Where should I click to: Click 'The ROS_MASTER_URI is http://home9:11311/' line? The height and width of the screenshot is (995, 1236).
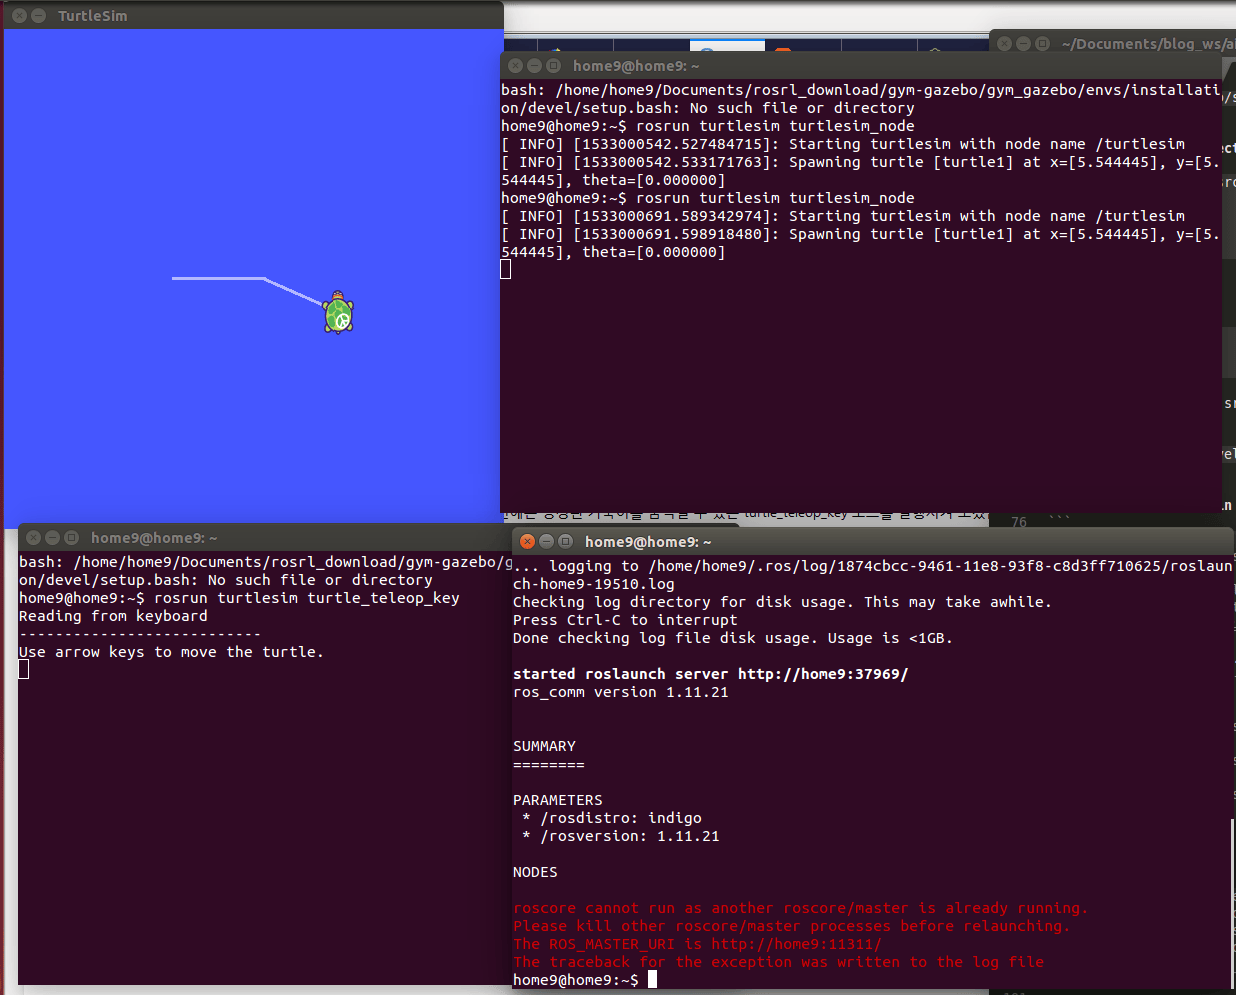pyautogui.click(x=697, y=944)
